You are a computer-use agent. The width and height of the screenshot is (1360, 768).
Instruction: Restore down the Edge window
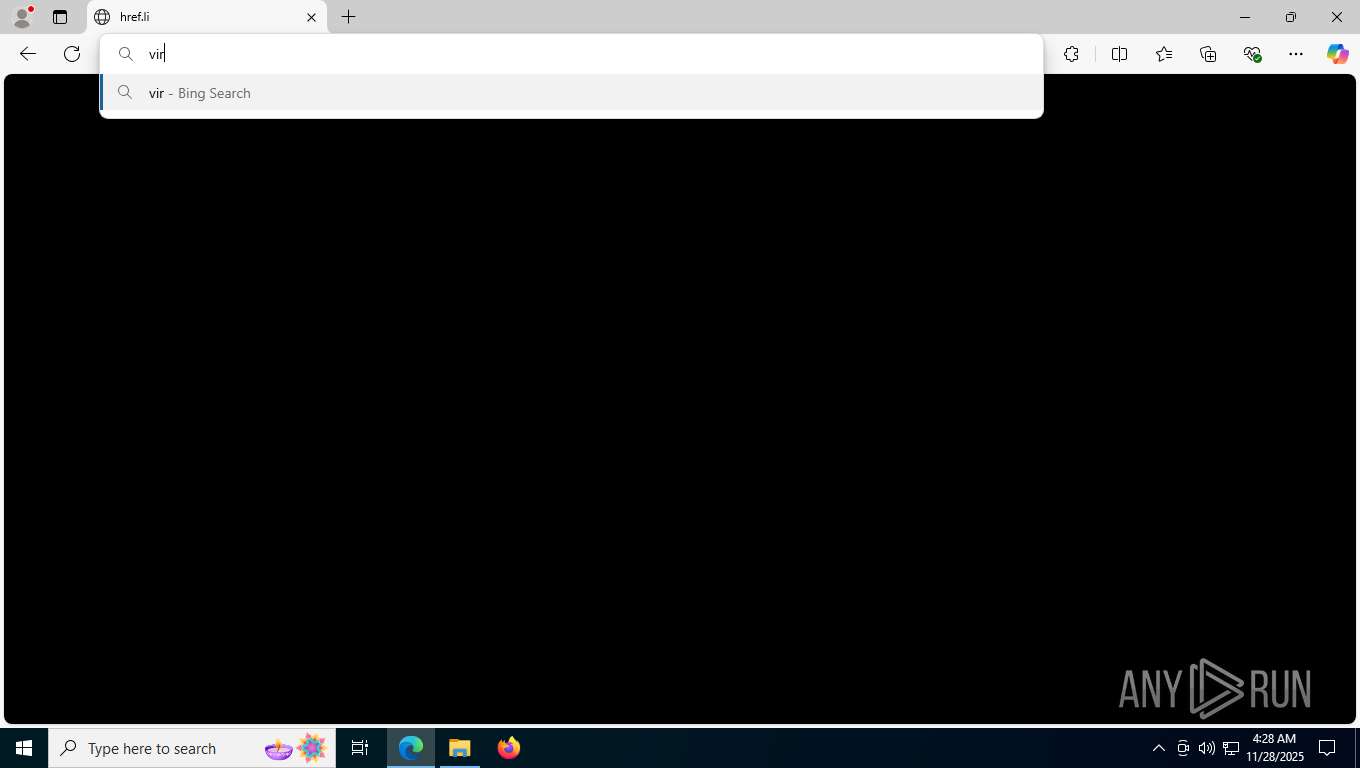point(1291,17)
